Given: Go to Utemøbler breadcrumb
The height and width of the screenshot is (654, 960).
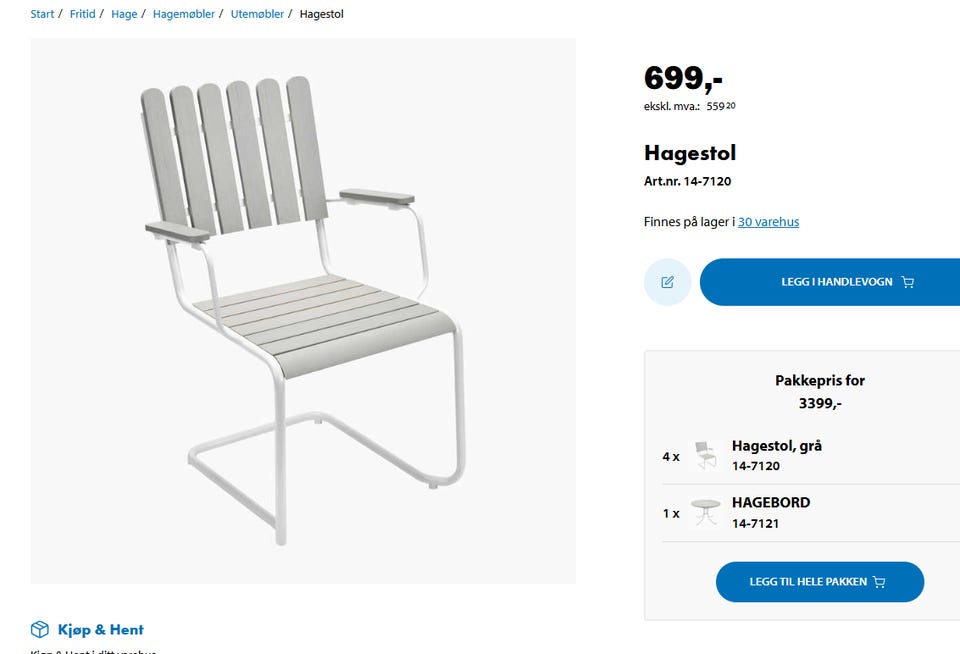Looking at the screenshot, I should pyautogui.click(x=257, y=14).
